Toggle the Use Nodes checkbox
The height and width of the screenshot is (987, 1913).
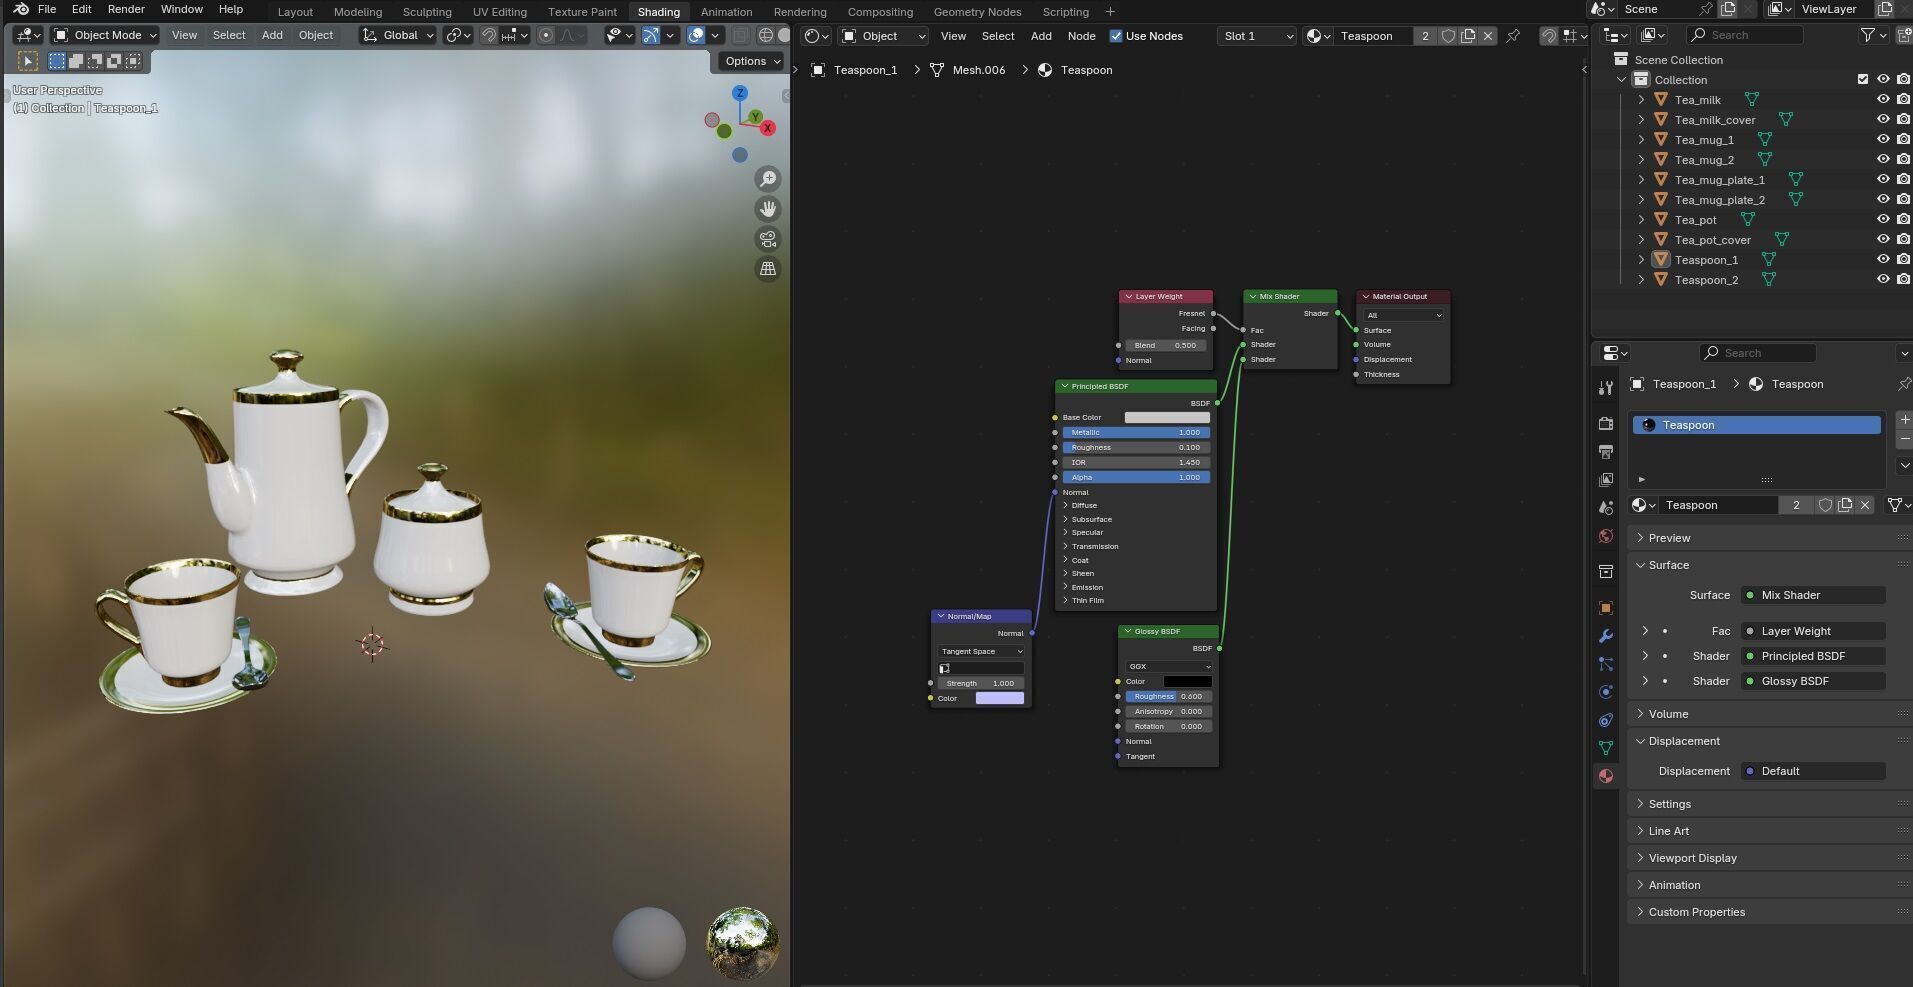1116,36
